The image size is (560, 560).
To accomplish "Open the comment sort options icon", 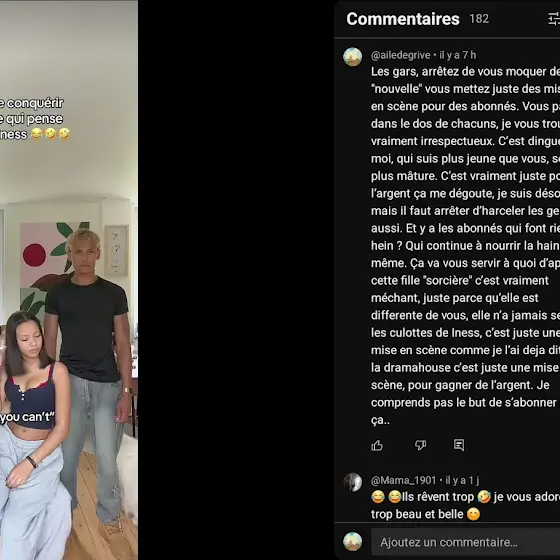I will tap(554, 19).
